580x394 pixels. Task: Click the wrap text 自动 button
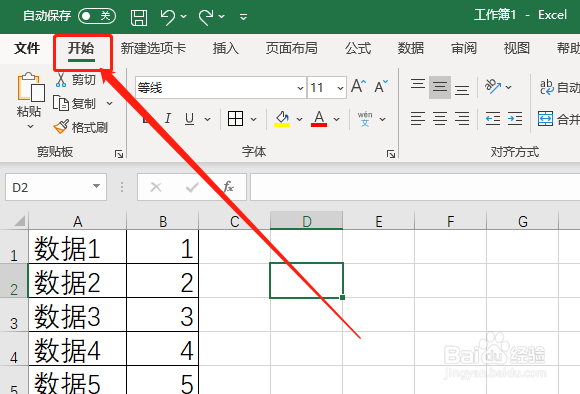(x=559, y=88)
